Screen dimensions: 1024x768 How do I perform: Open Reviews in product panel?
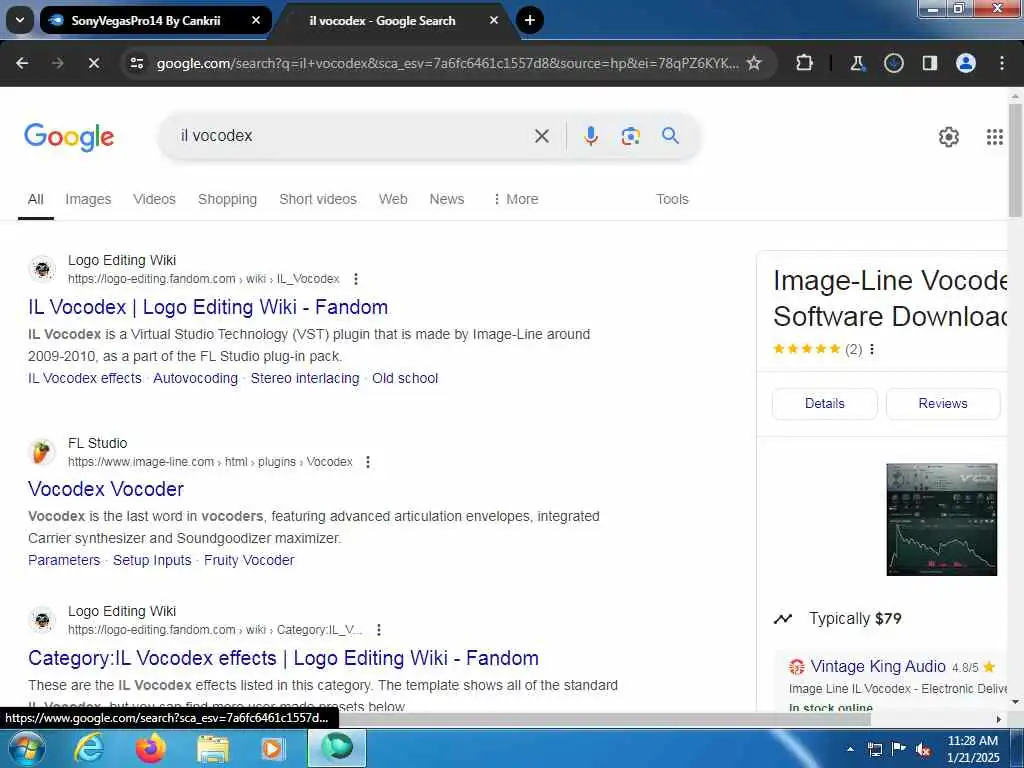click(943, 404)
